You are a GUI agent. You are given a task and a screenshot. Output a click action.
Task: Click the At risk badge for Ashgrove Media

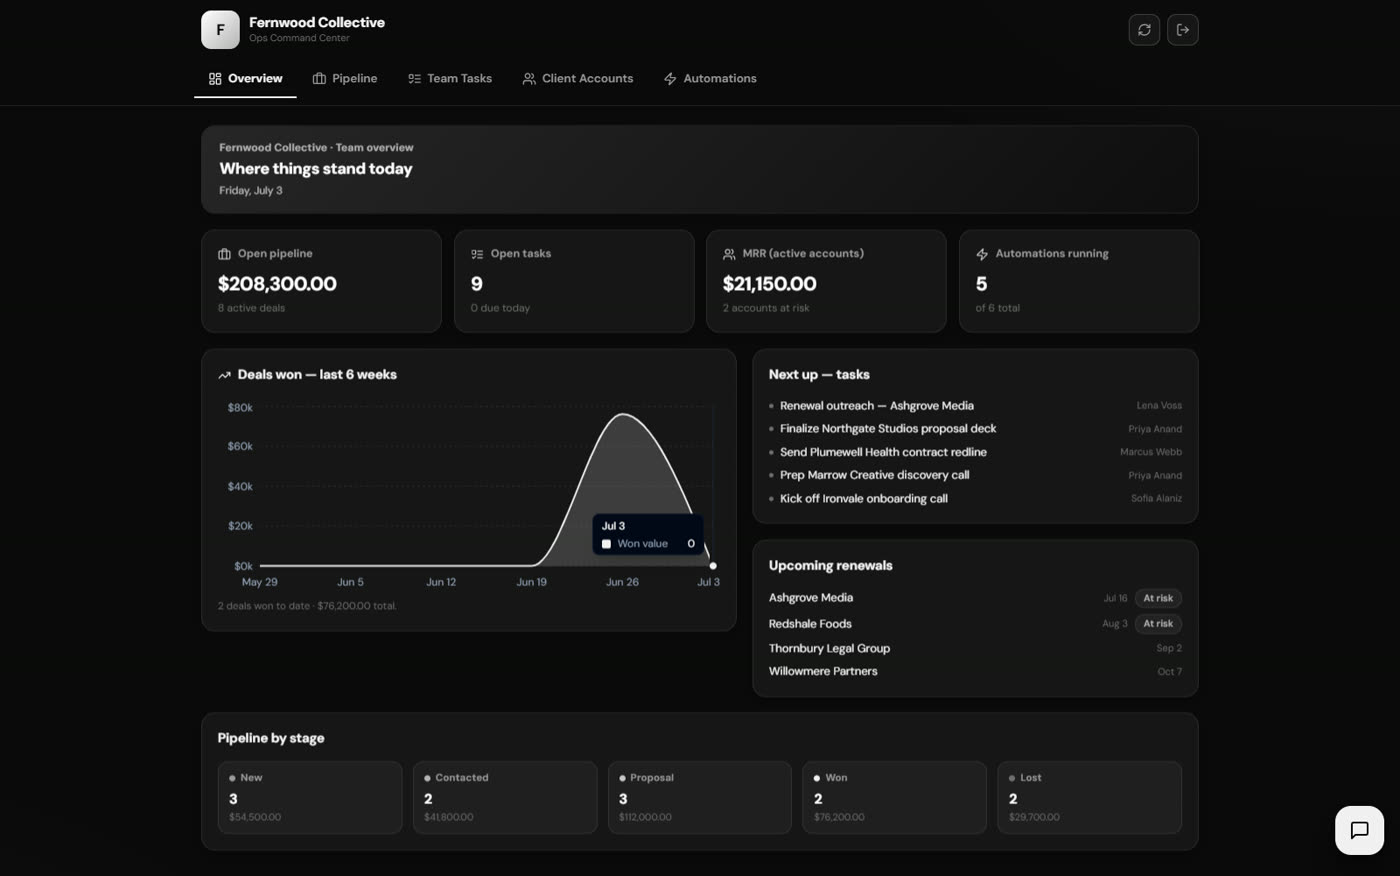(x=1158, y=598)
